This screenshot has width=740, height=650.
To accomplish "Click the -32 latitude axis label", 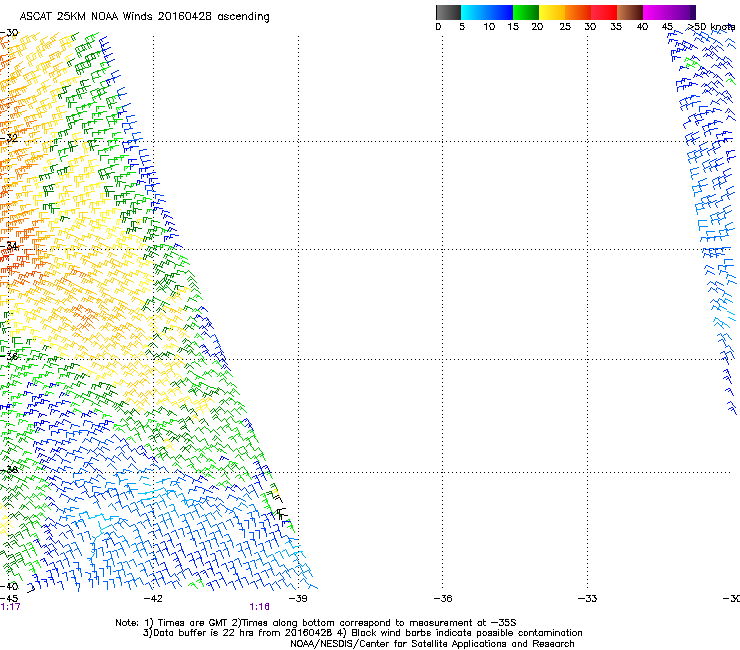I will click(x=9, y=138).
